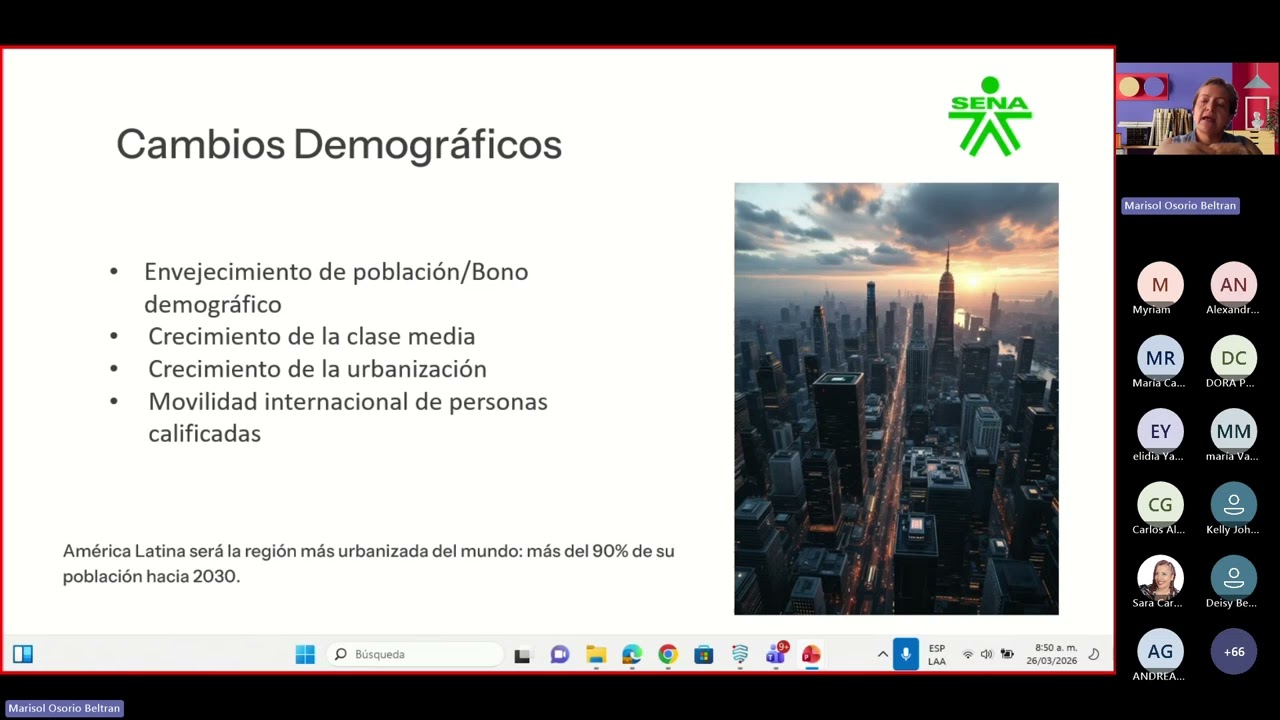1280x720 pixels.
Task: Switch ESP LAA keyboard language
Action: [937, 655]
